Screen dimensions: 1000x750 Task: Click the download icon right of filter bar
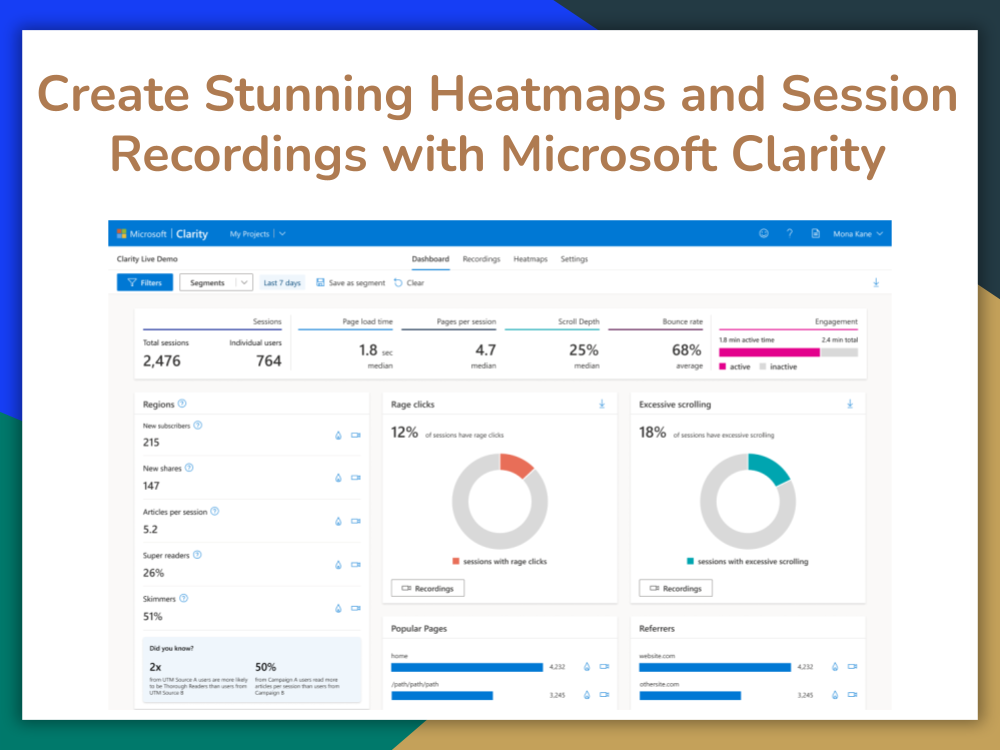876,283
